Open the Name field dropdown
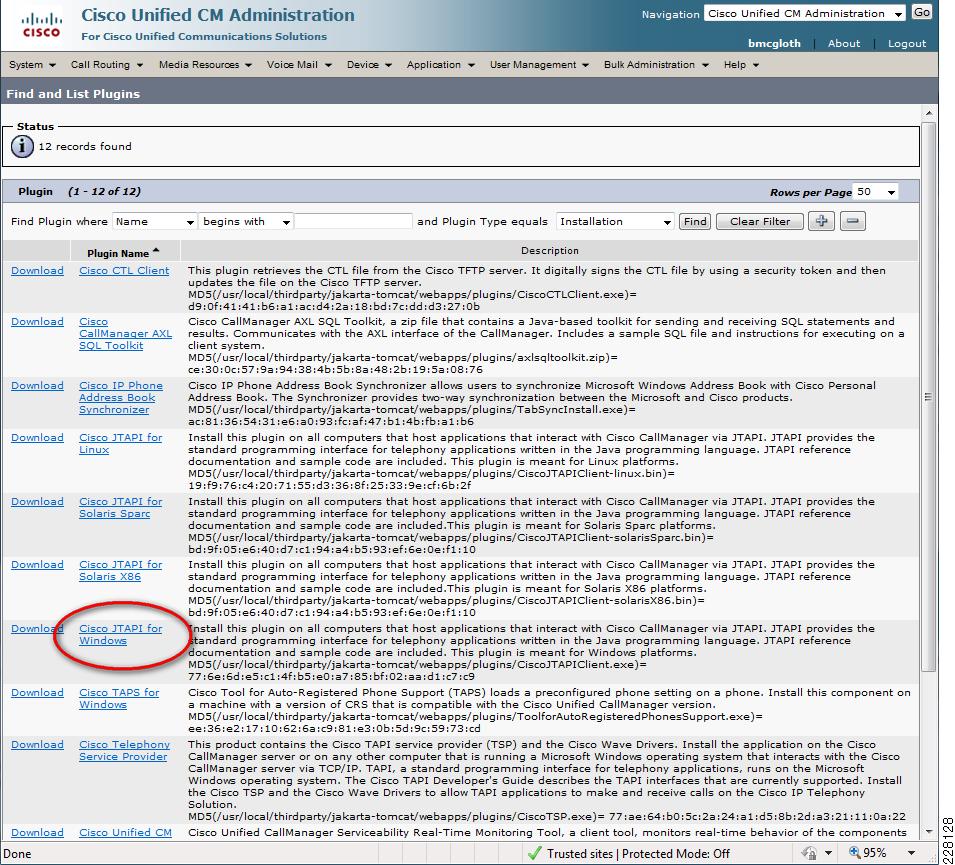The width and height of the screenshot is (955, 865). 155,222
